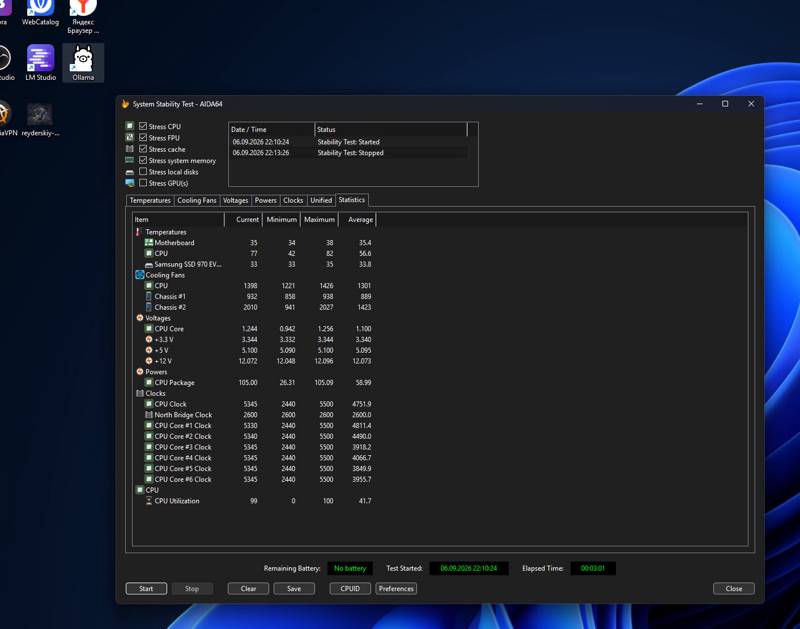Open the Preferences dialog
Image resolution: width=800 pixels, height=629 pixels.
tap(396, 589)
